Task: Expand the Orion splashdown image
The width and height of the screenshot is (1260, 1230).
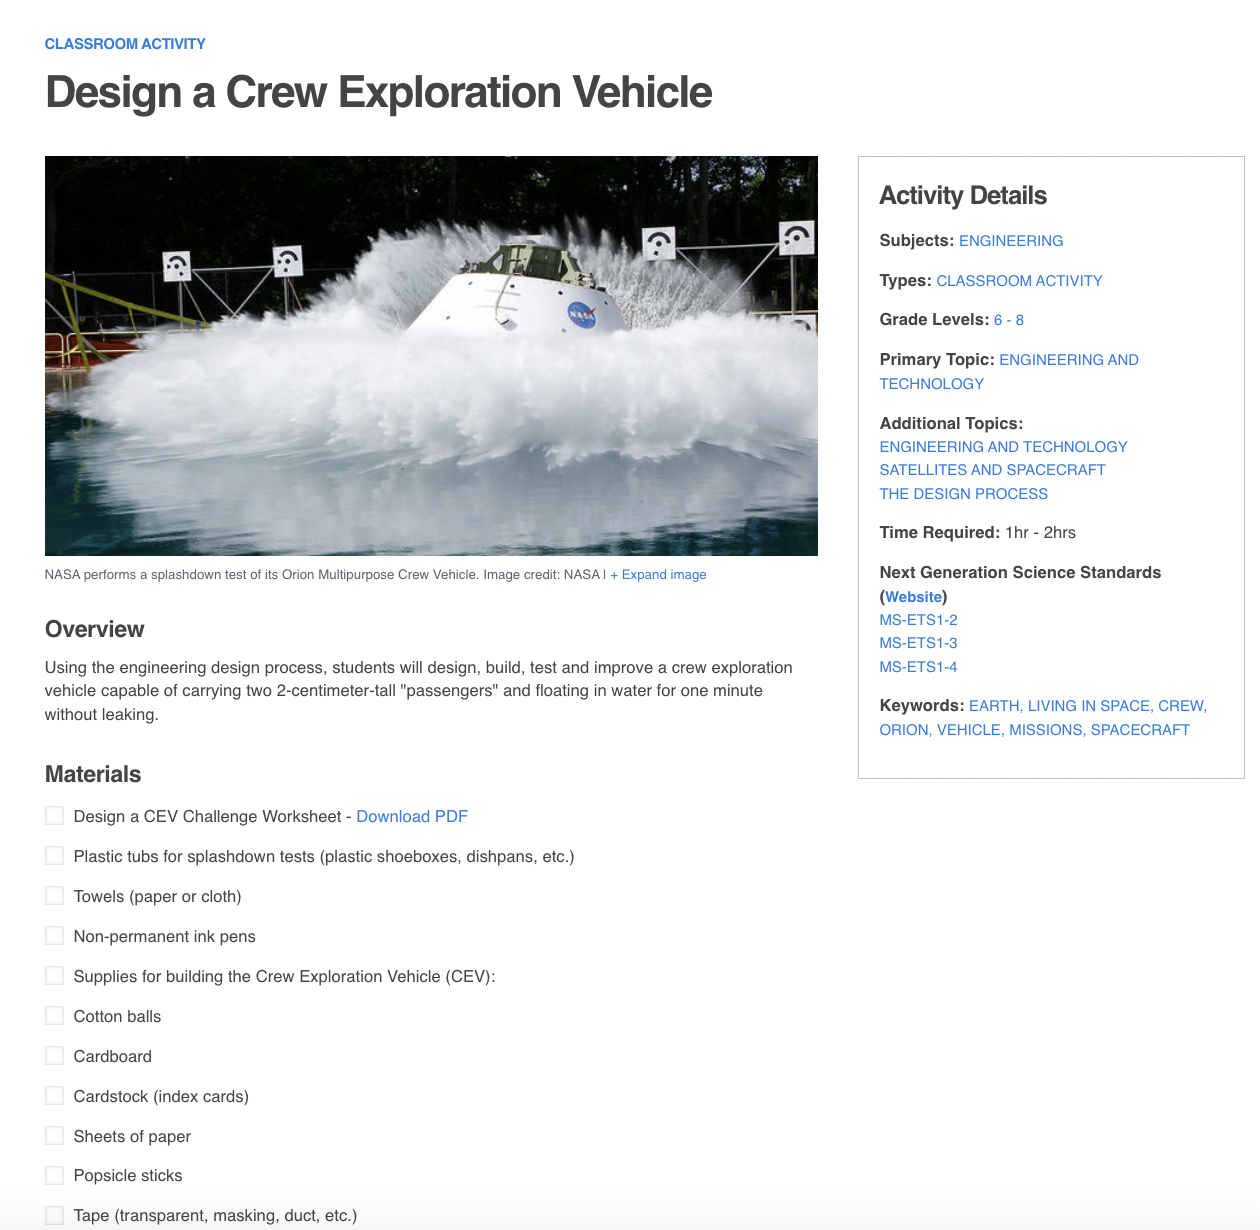Action: tap(657, 574)
